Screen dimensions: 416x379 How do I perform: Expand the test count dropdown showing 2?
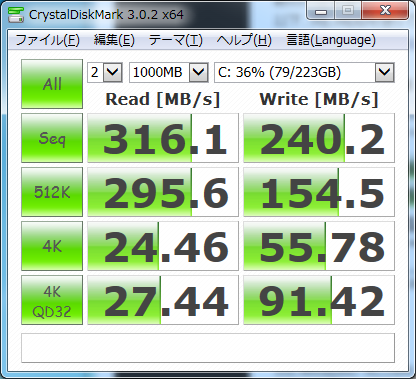[x=112, y=72]
